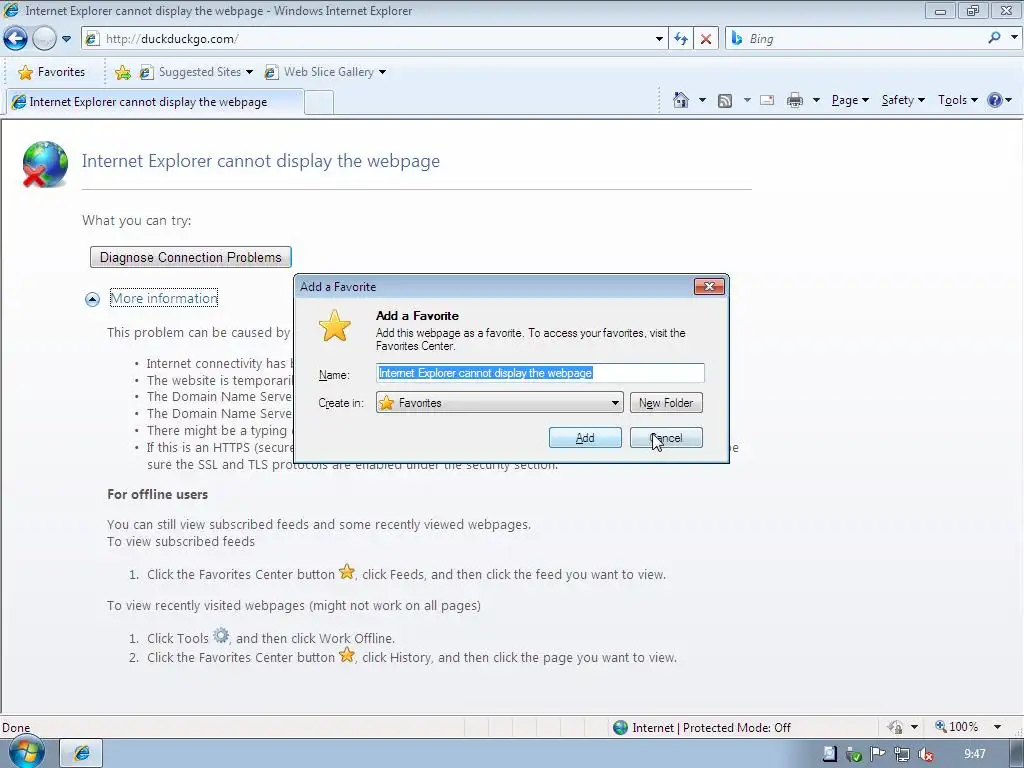Click the Home page icon
Image resolution: width=1024 pixels, height=768 pixels.
point(680,100)
